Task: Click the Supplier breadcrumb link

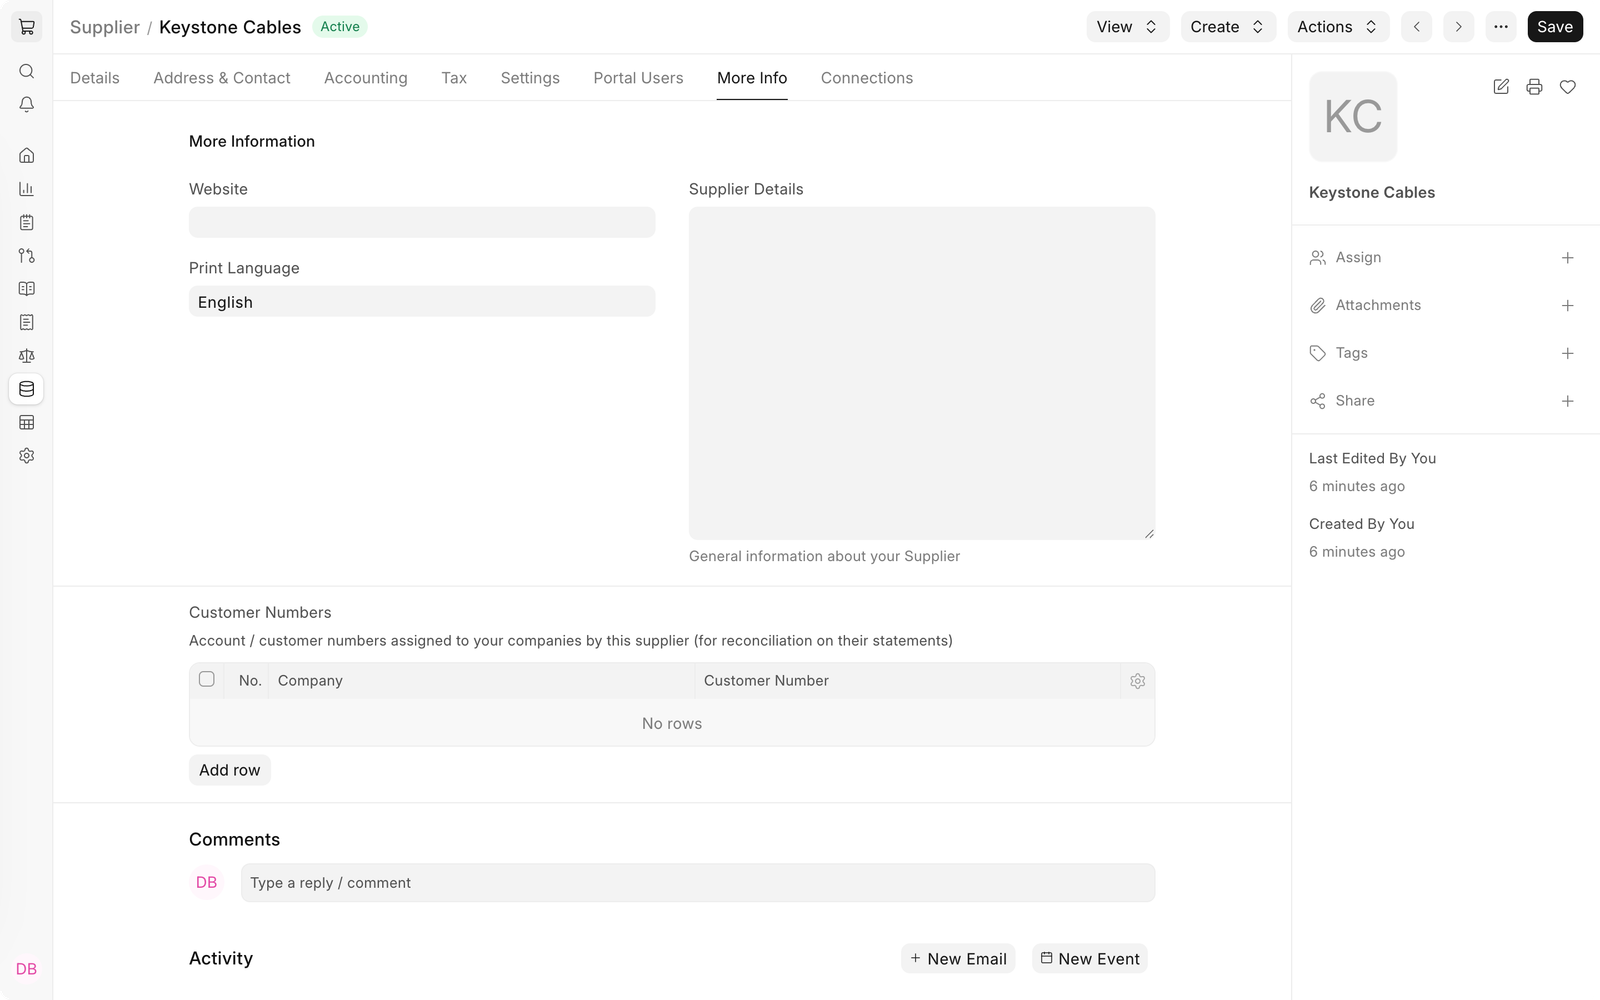Action: point(105,27)
